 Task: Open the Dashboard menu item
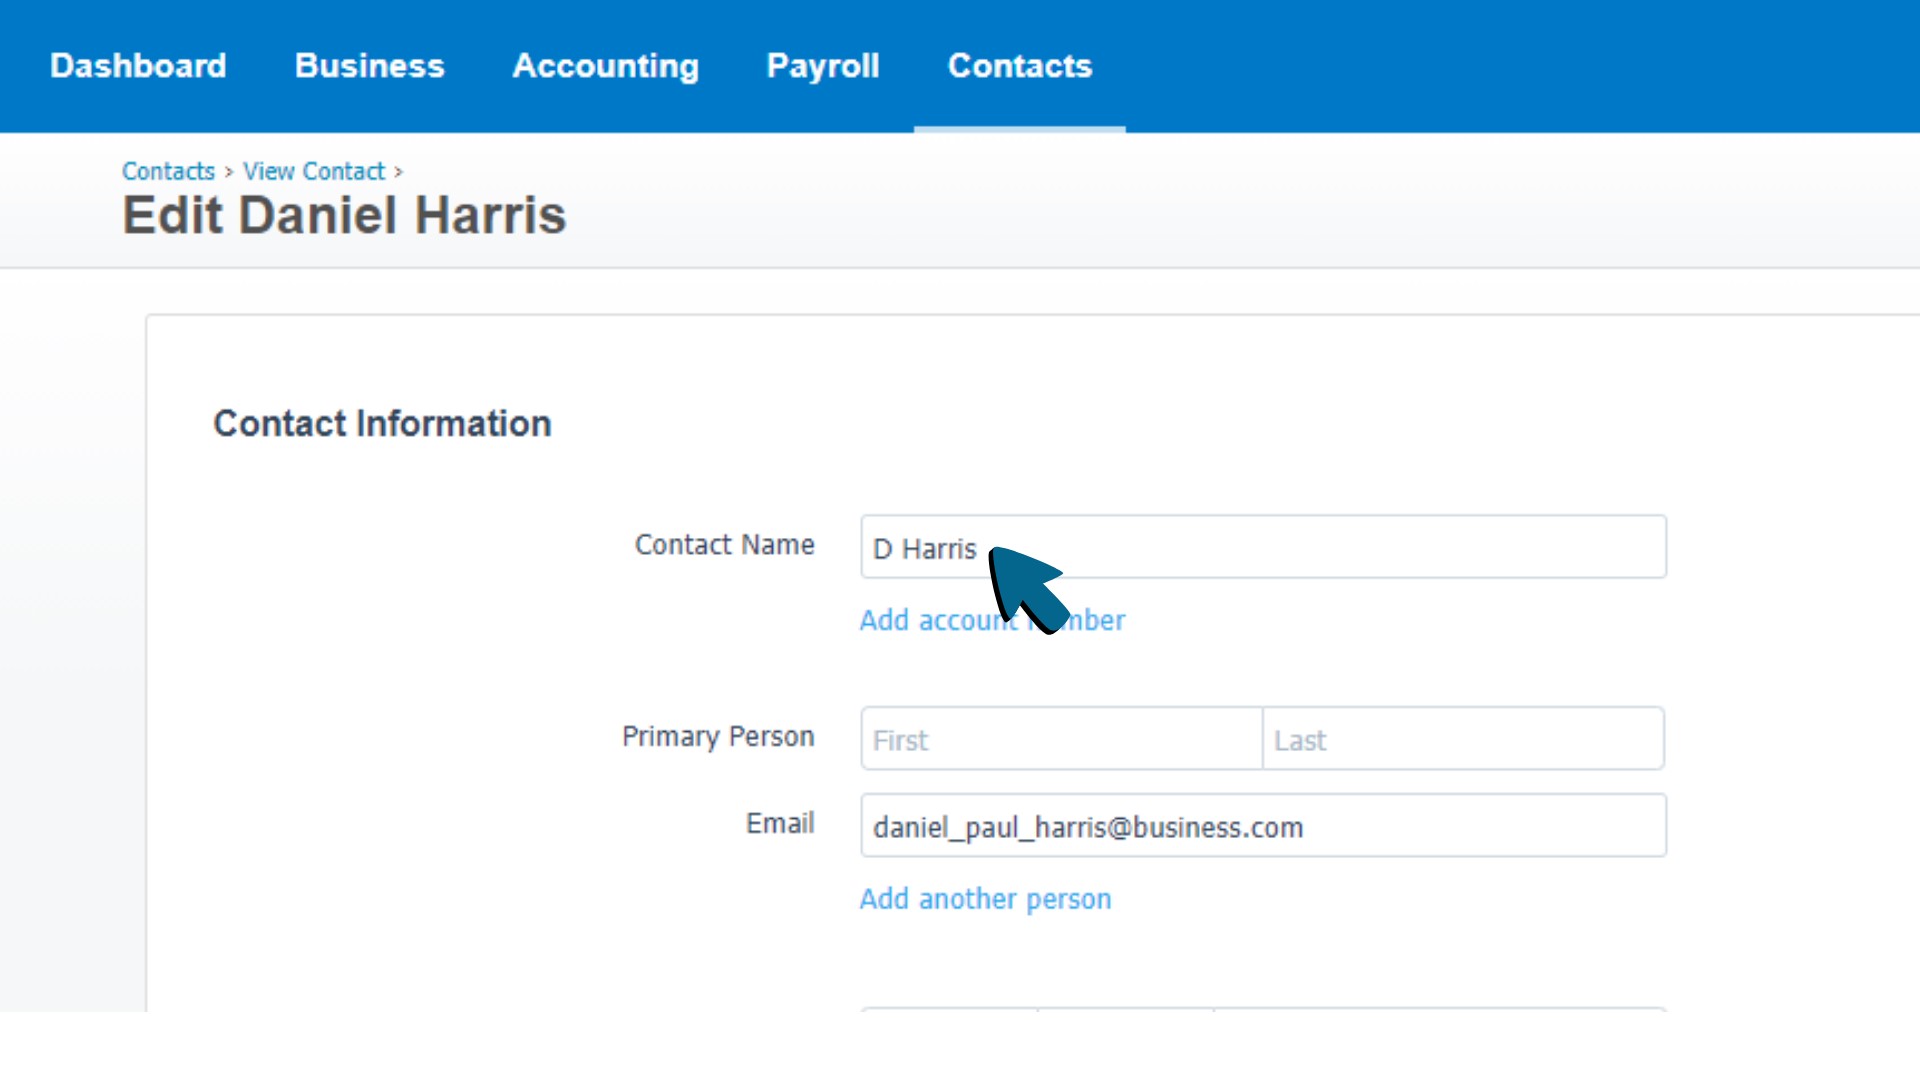(x=138, y=66)
